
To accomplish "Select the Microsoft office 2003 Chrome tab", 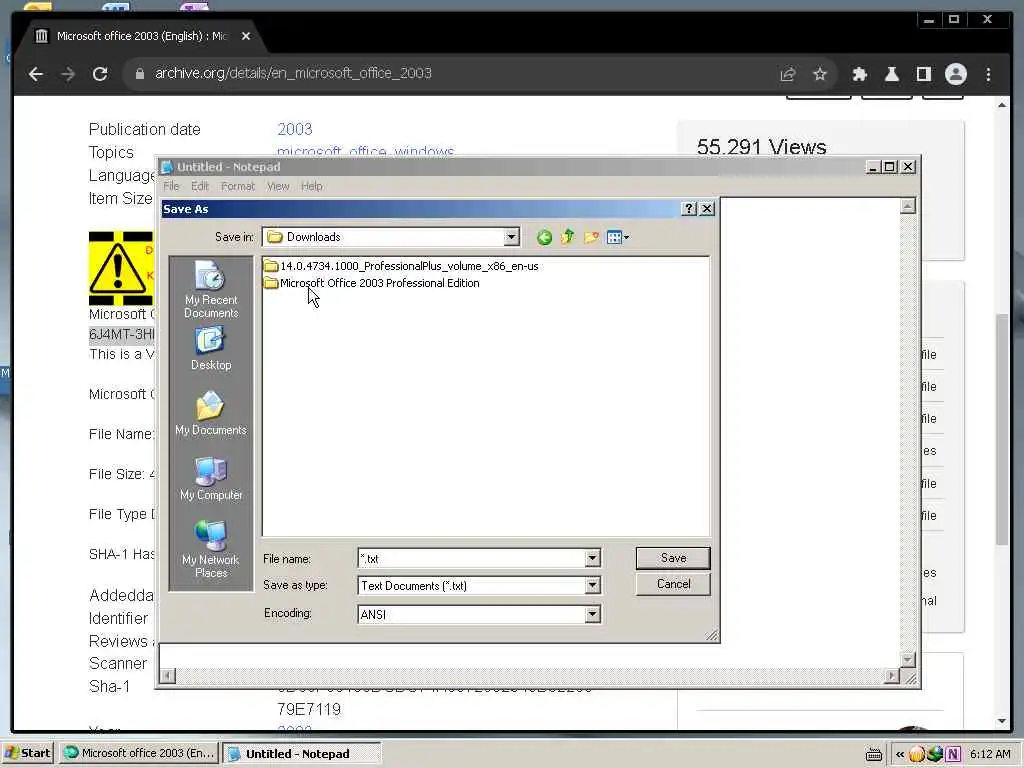I will click(140, 37).
